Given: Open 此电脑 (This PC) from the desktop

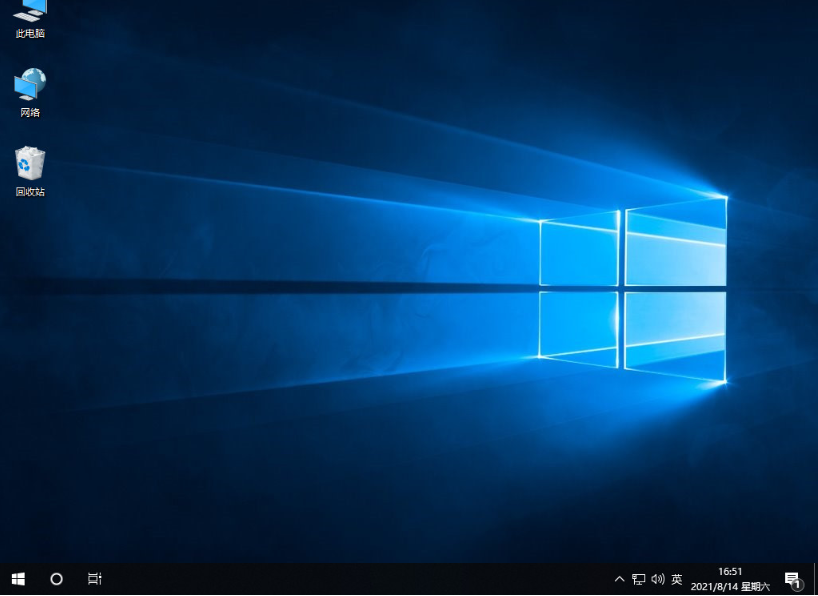Looking at the screenshot, I should coord(29,18).
